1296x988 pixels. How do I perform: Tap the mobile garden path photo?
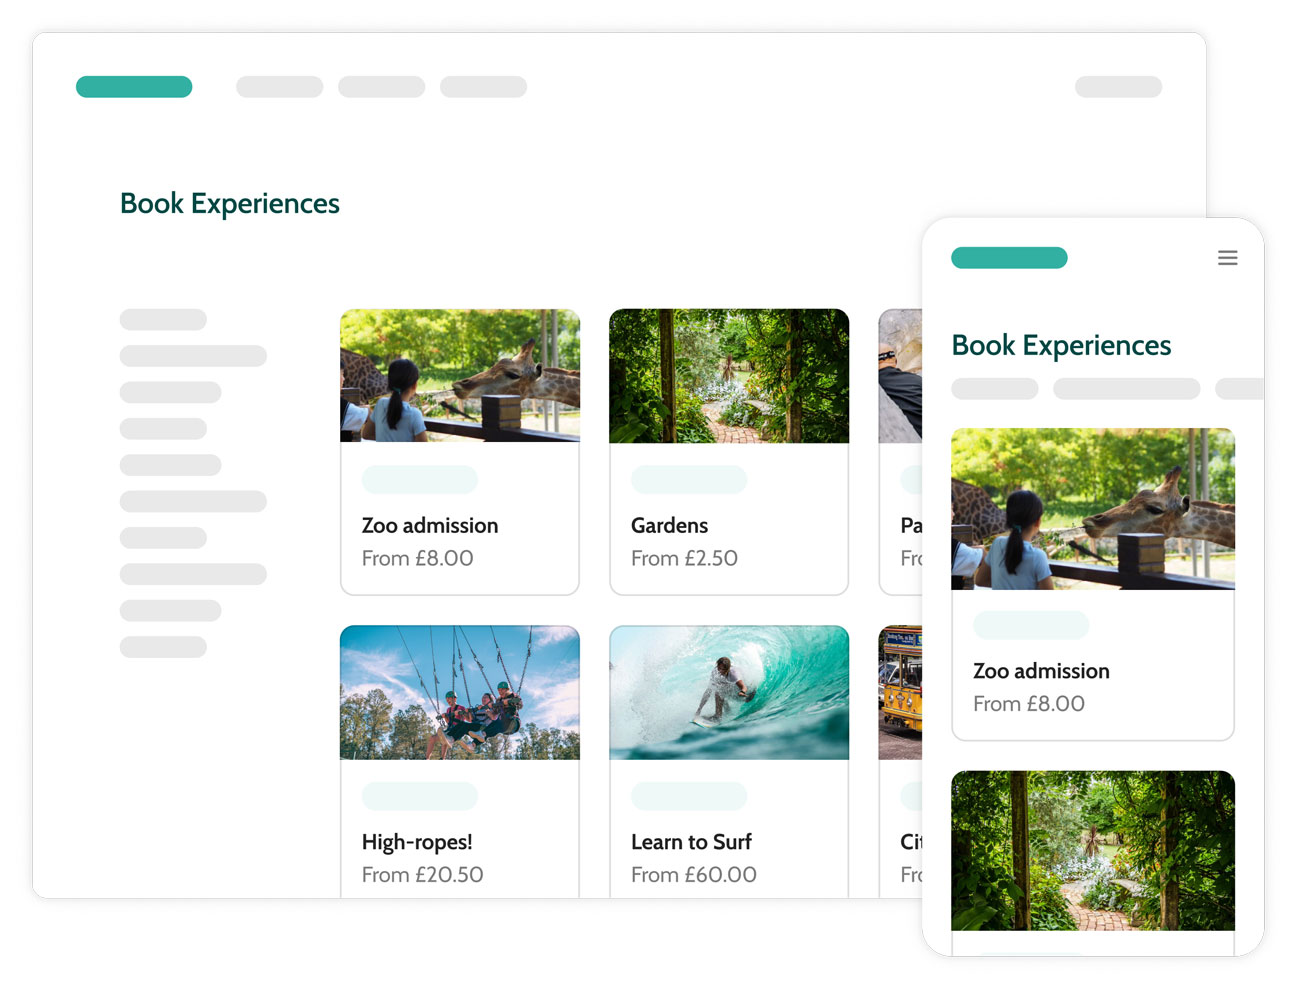pos(1092,850)
